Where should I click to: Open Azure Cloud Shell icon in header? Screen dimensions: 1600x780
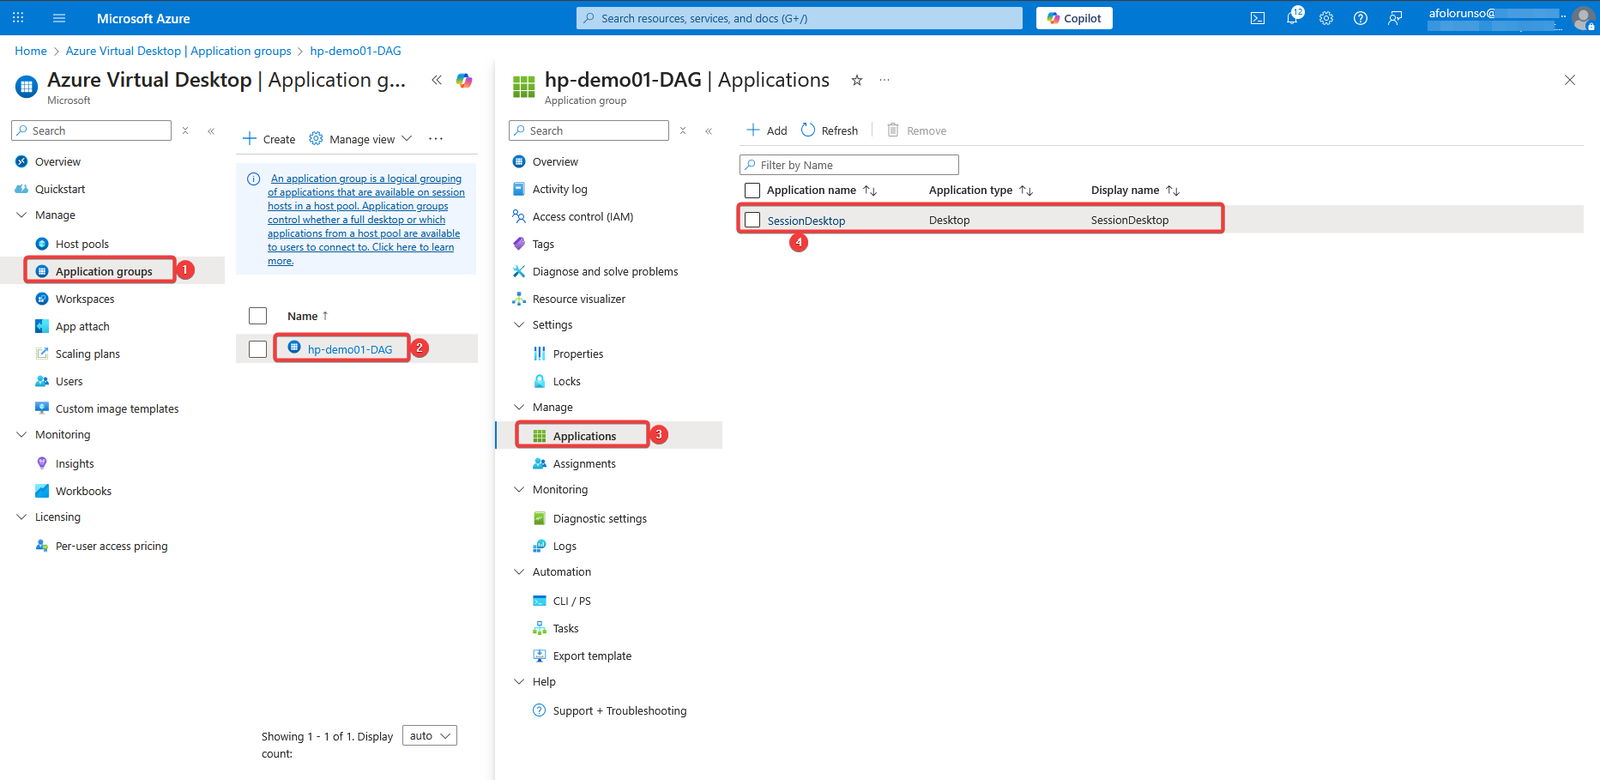[x=1257, y=18]
